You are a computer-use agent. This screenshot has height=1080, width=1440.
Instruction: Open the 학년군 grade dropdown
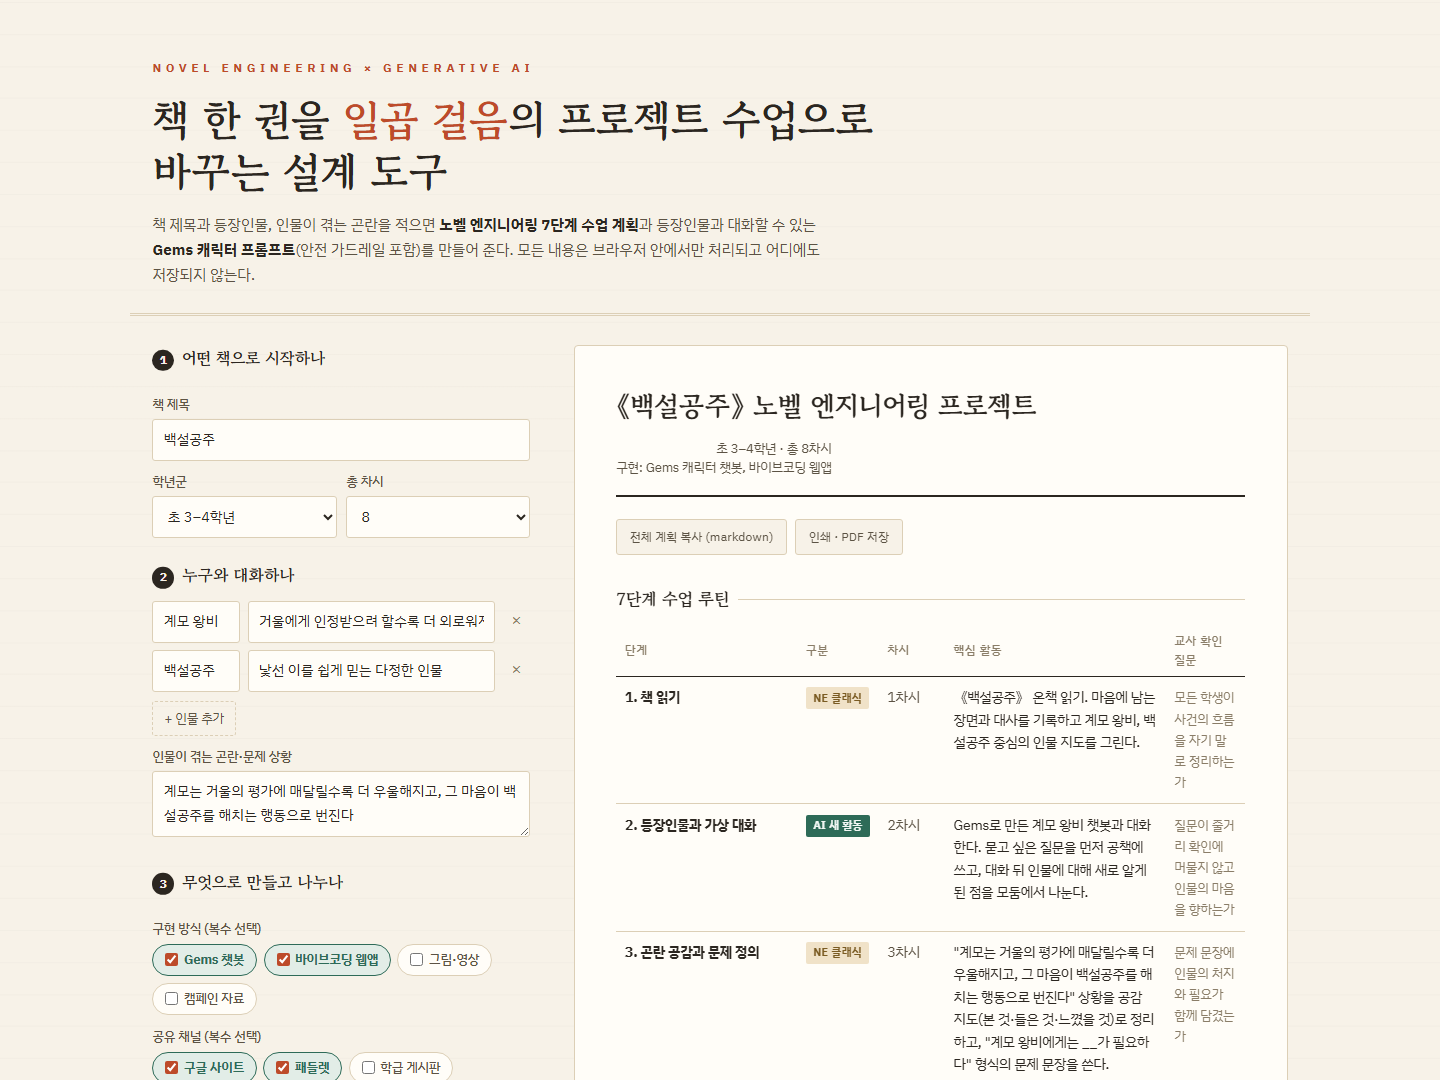[244, 517]
